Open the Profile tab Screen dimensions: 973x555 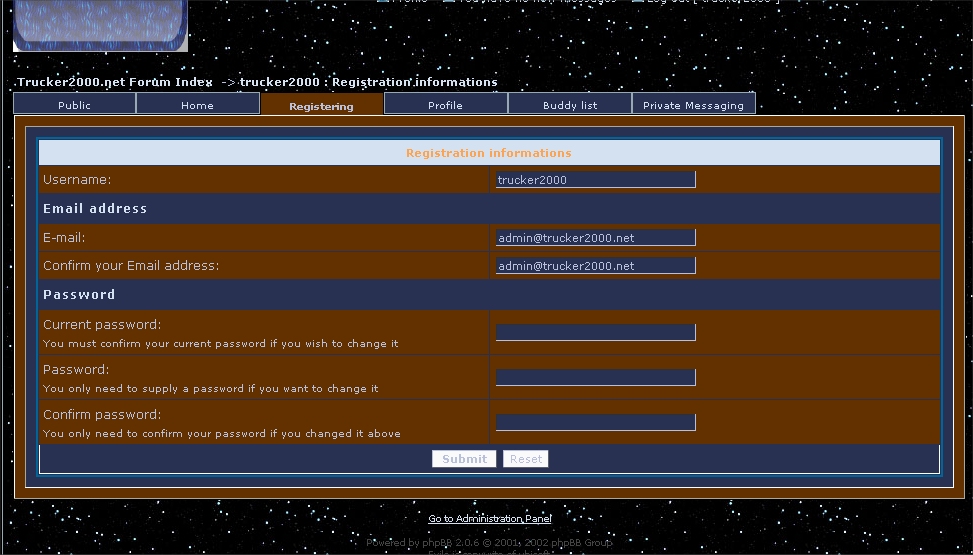point(446,104)
